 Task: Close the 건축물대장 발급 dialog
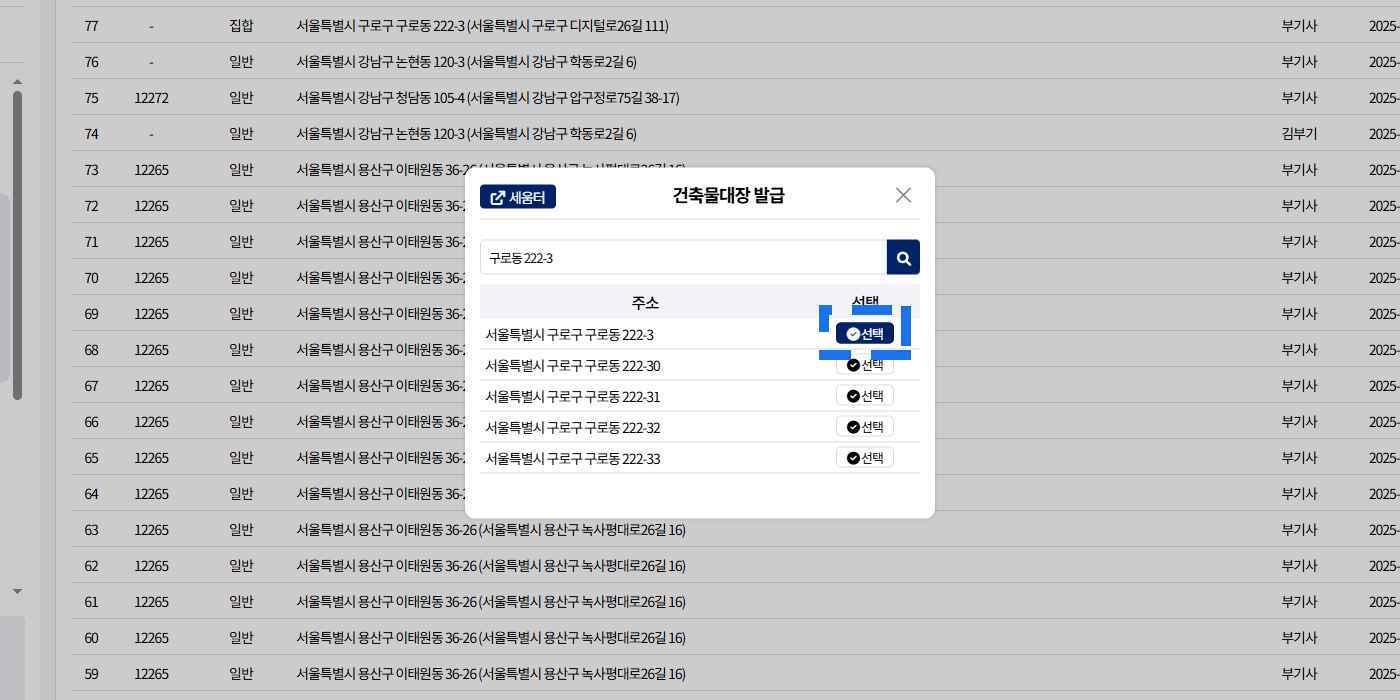click(903, 196)
